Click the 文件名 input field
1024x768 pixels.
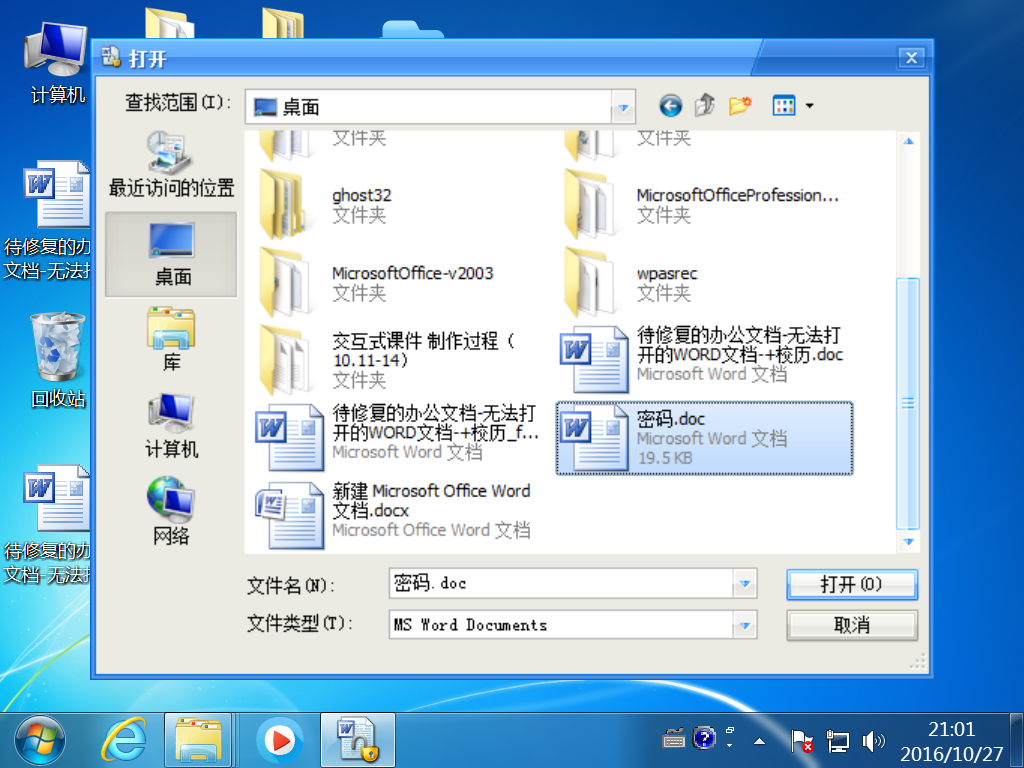561,583
